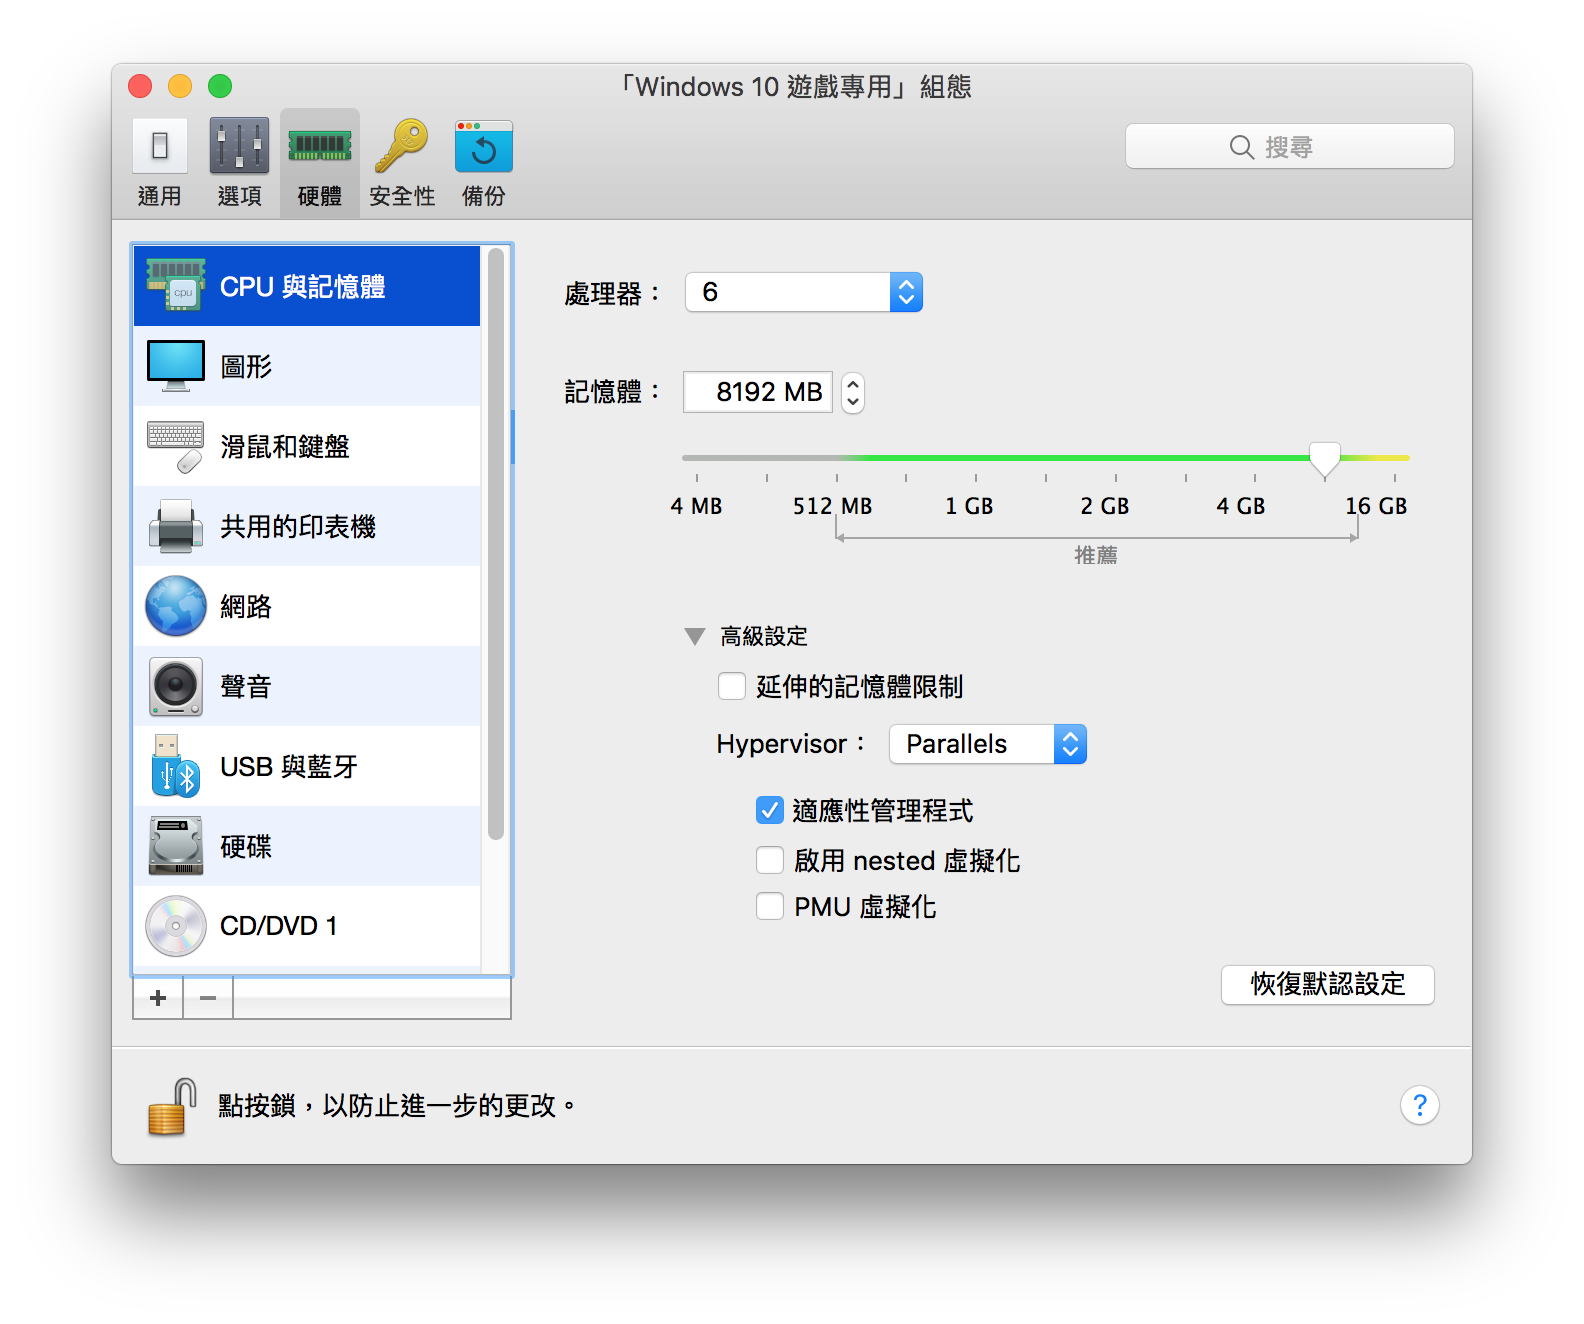
Task: Click 恢復默認設定 restore defaults button
Action: (1328, 984)
